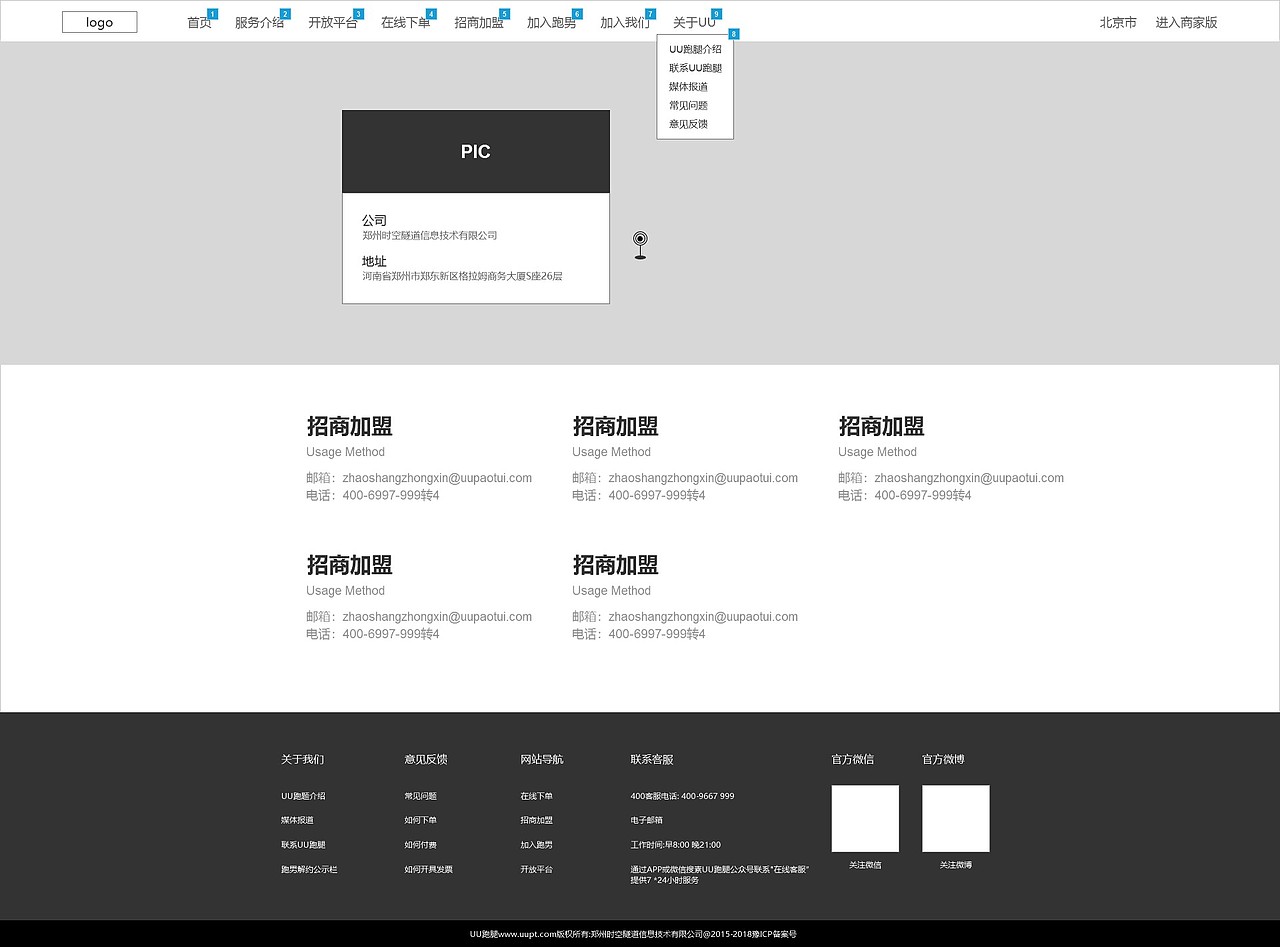Click the 进入商家版 link in header
The height and width of the screenshot is (947, 1280).
point(1186,22)
